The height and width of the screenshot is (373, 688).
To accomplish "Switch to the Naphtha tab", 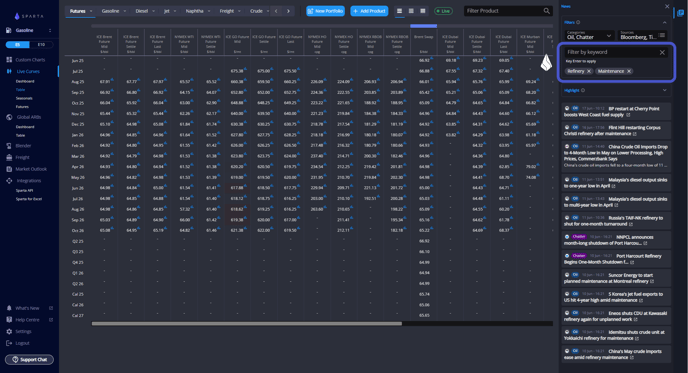I will 194,11.
